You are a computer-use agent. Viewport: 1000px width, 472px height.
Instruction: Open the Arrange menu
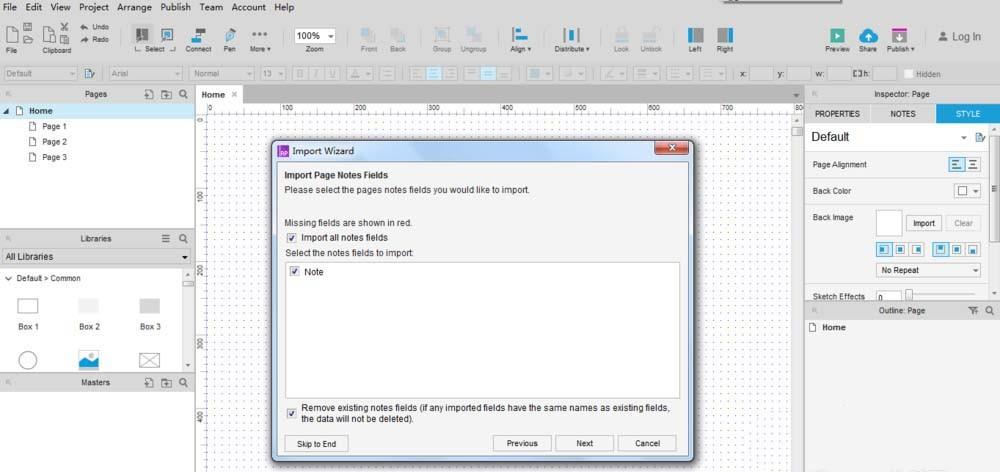pos(135,7)
